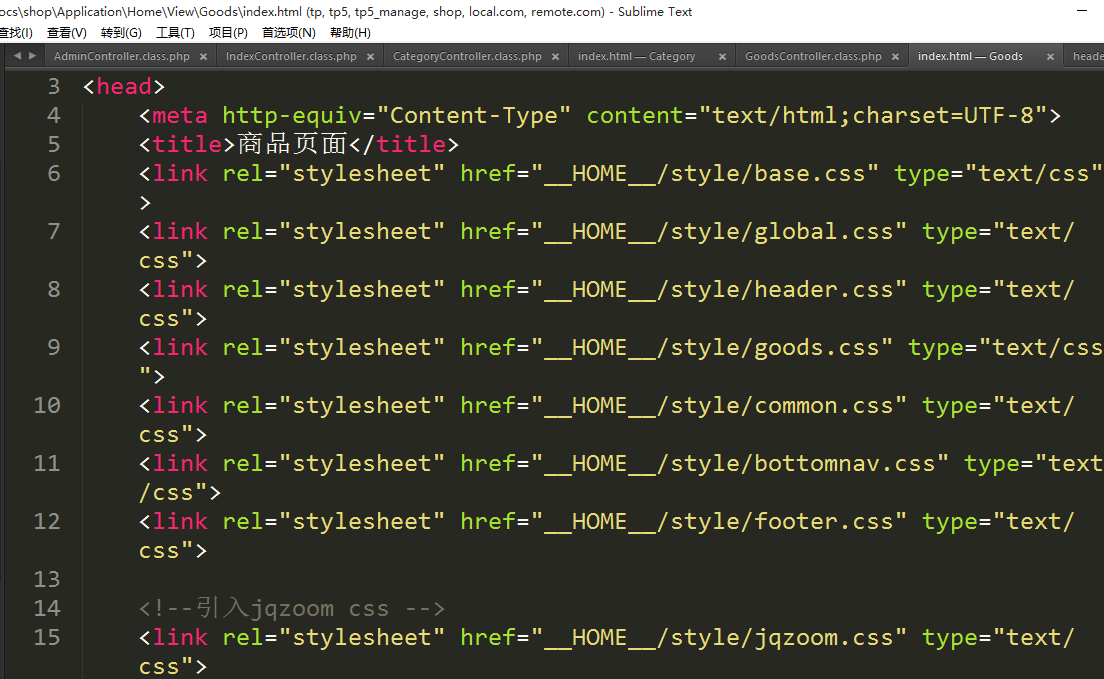Open the 帮助(H) menu
Image resolution: width=1104 pixels, height=679 pixels.
point(350,33)
